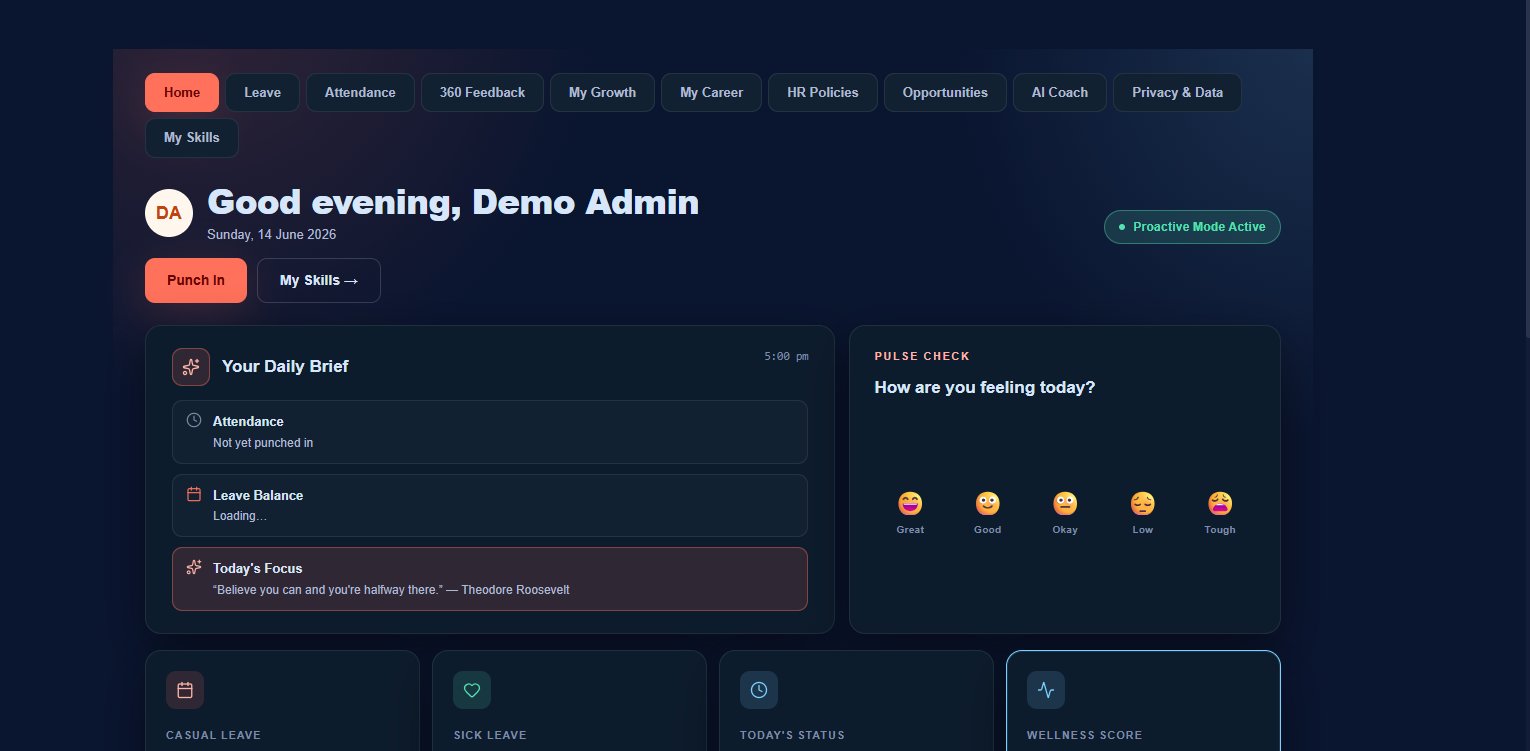Click the TODAY'S STATUS label
The width and height of the screenshot is (1530, 751).
[792, 735]
